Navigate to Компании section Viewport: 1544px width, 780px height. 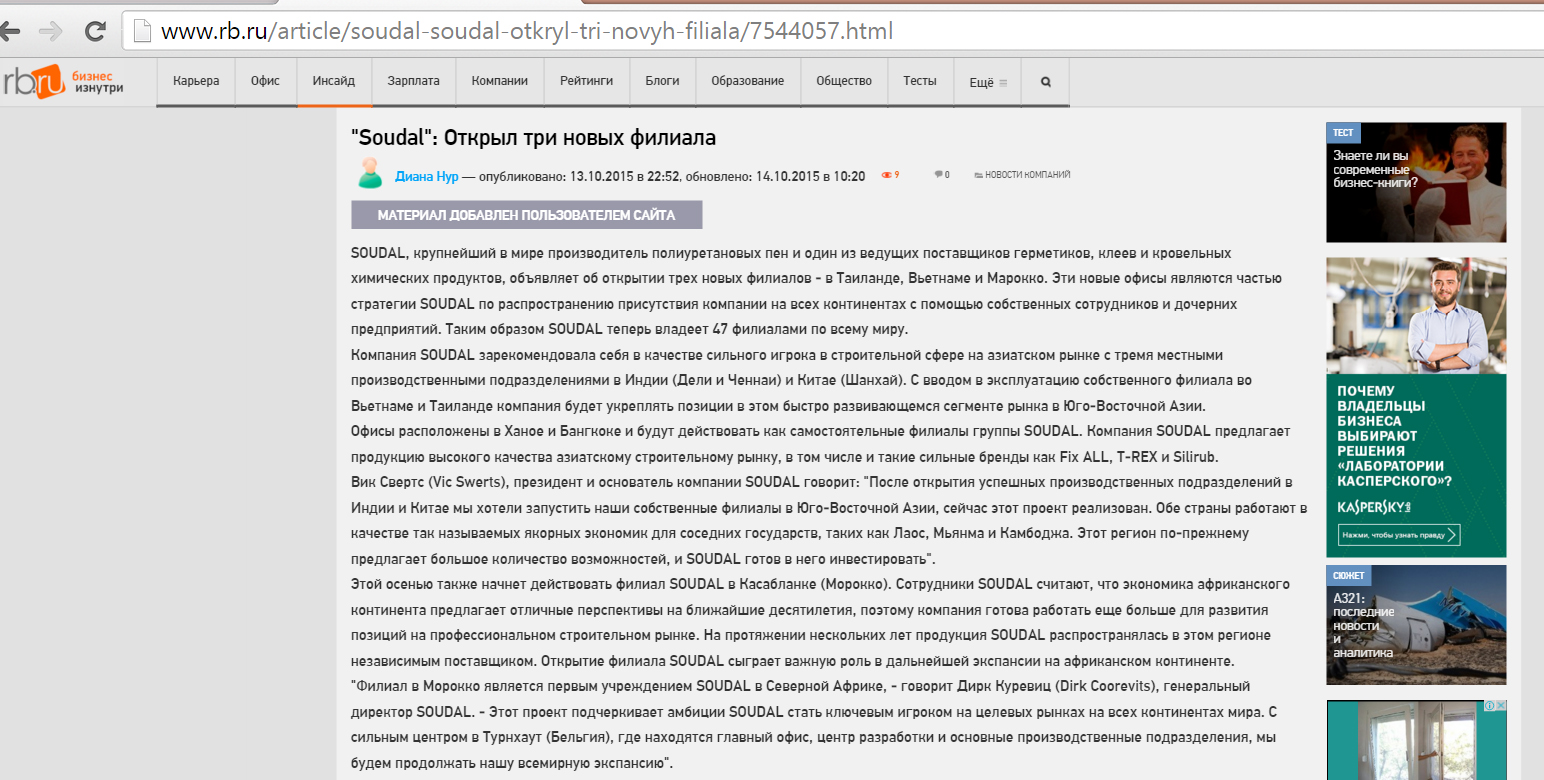pos(500,82)
